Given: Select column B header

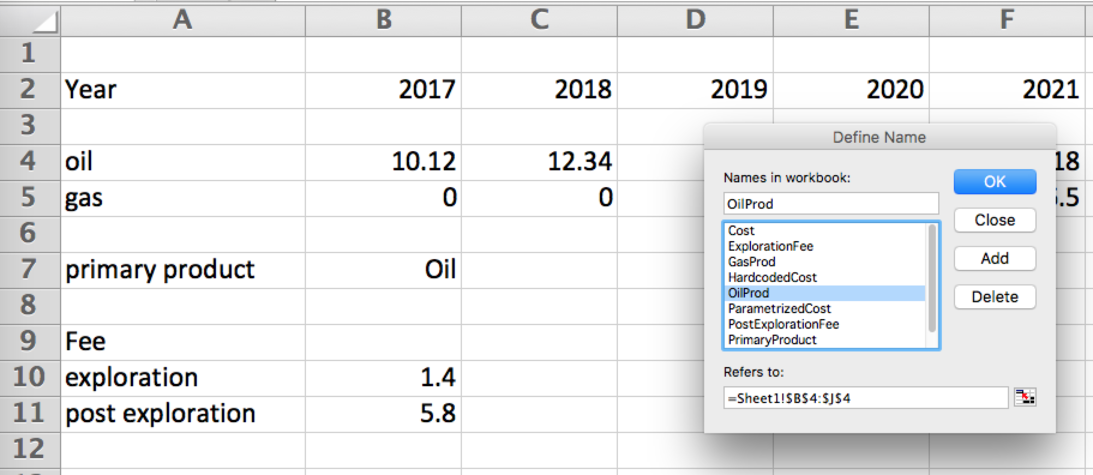Looking at the screenshot, I should 383,21.
